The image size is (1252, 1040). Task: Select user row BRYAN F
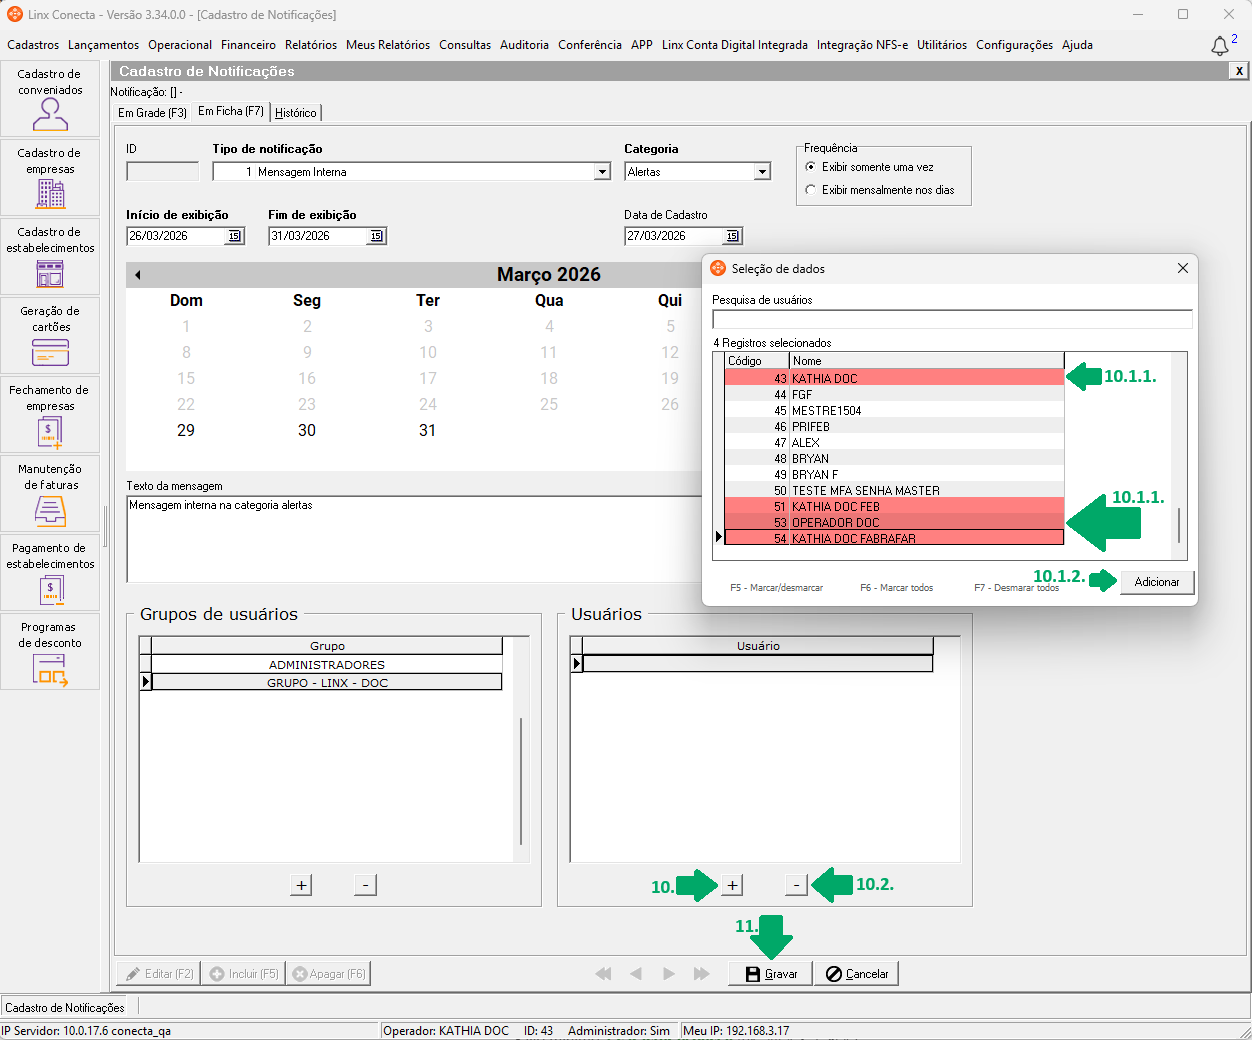894,475
